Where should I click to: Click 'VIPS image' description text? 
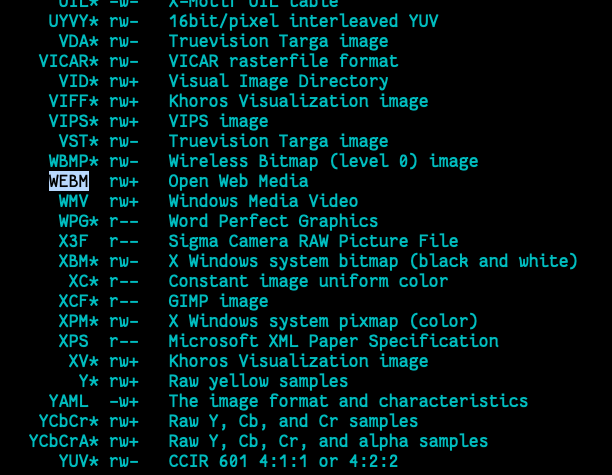pyautogui.click(x=219, y=121)
